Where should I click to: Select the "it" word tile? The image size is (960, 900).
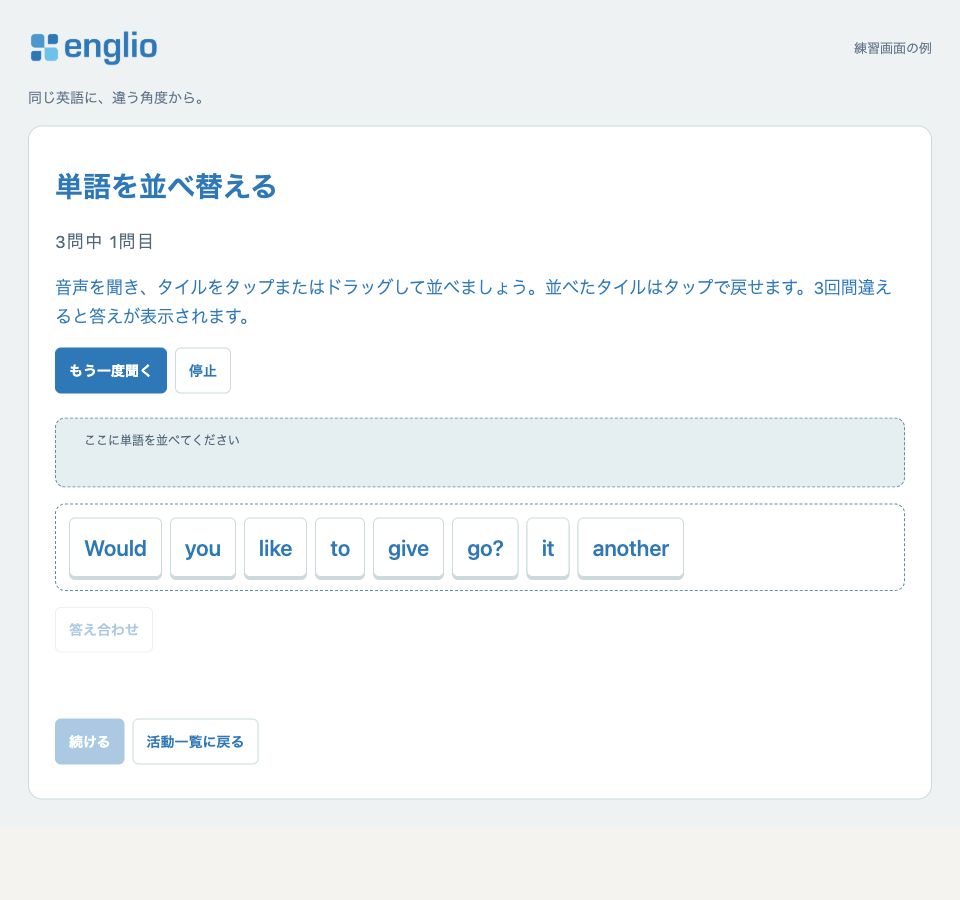click(x=548, y=548)
